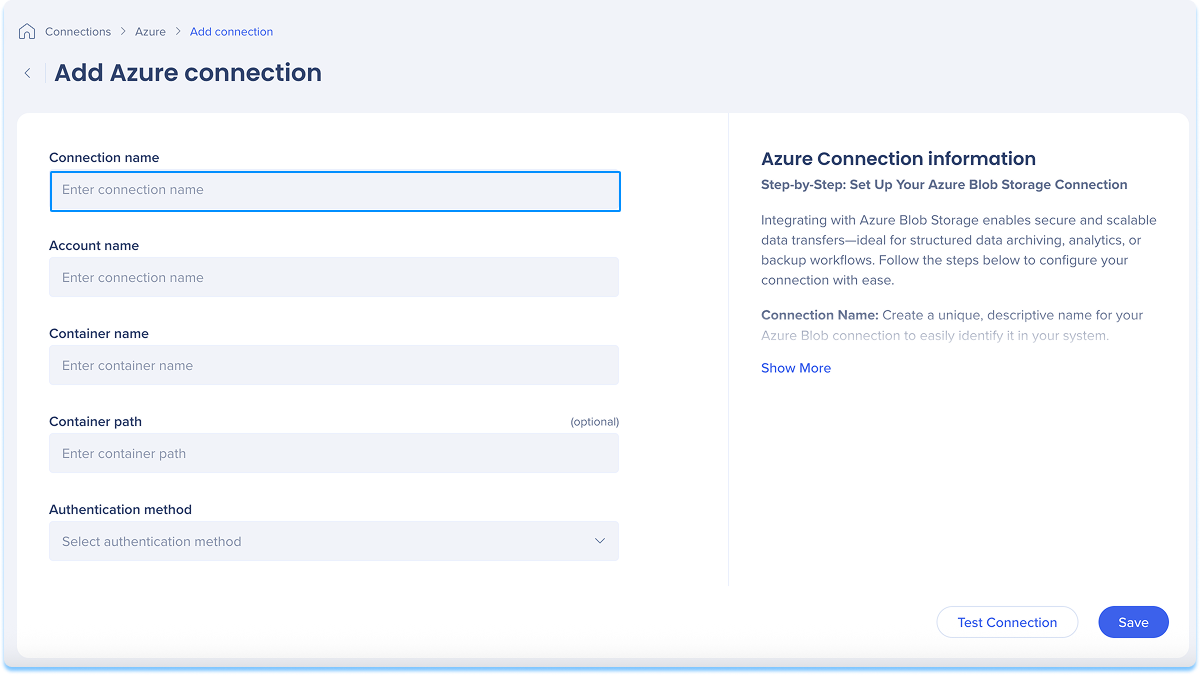Go back using the arrow beside title
This screenshot has width=1200, height=675.
pyautogui.click(x=28, y=73)
